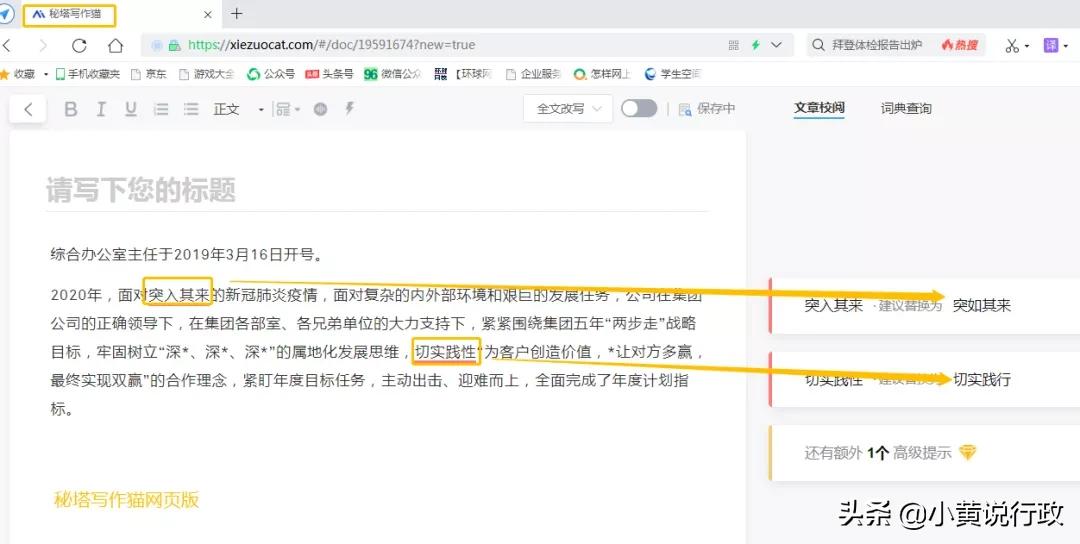Expand the address bar history dropdown
The image size is (1080, 544).
click(x=776, y=45)
